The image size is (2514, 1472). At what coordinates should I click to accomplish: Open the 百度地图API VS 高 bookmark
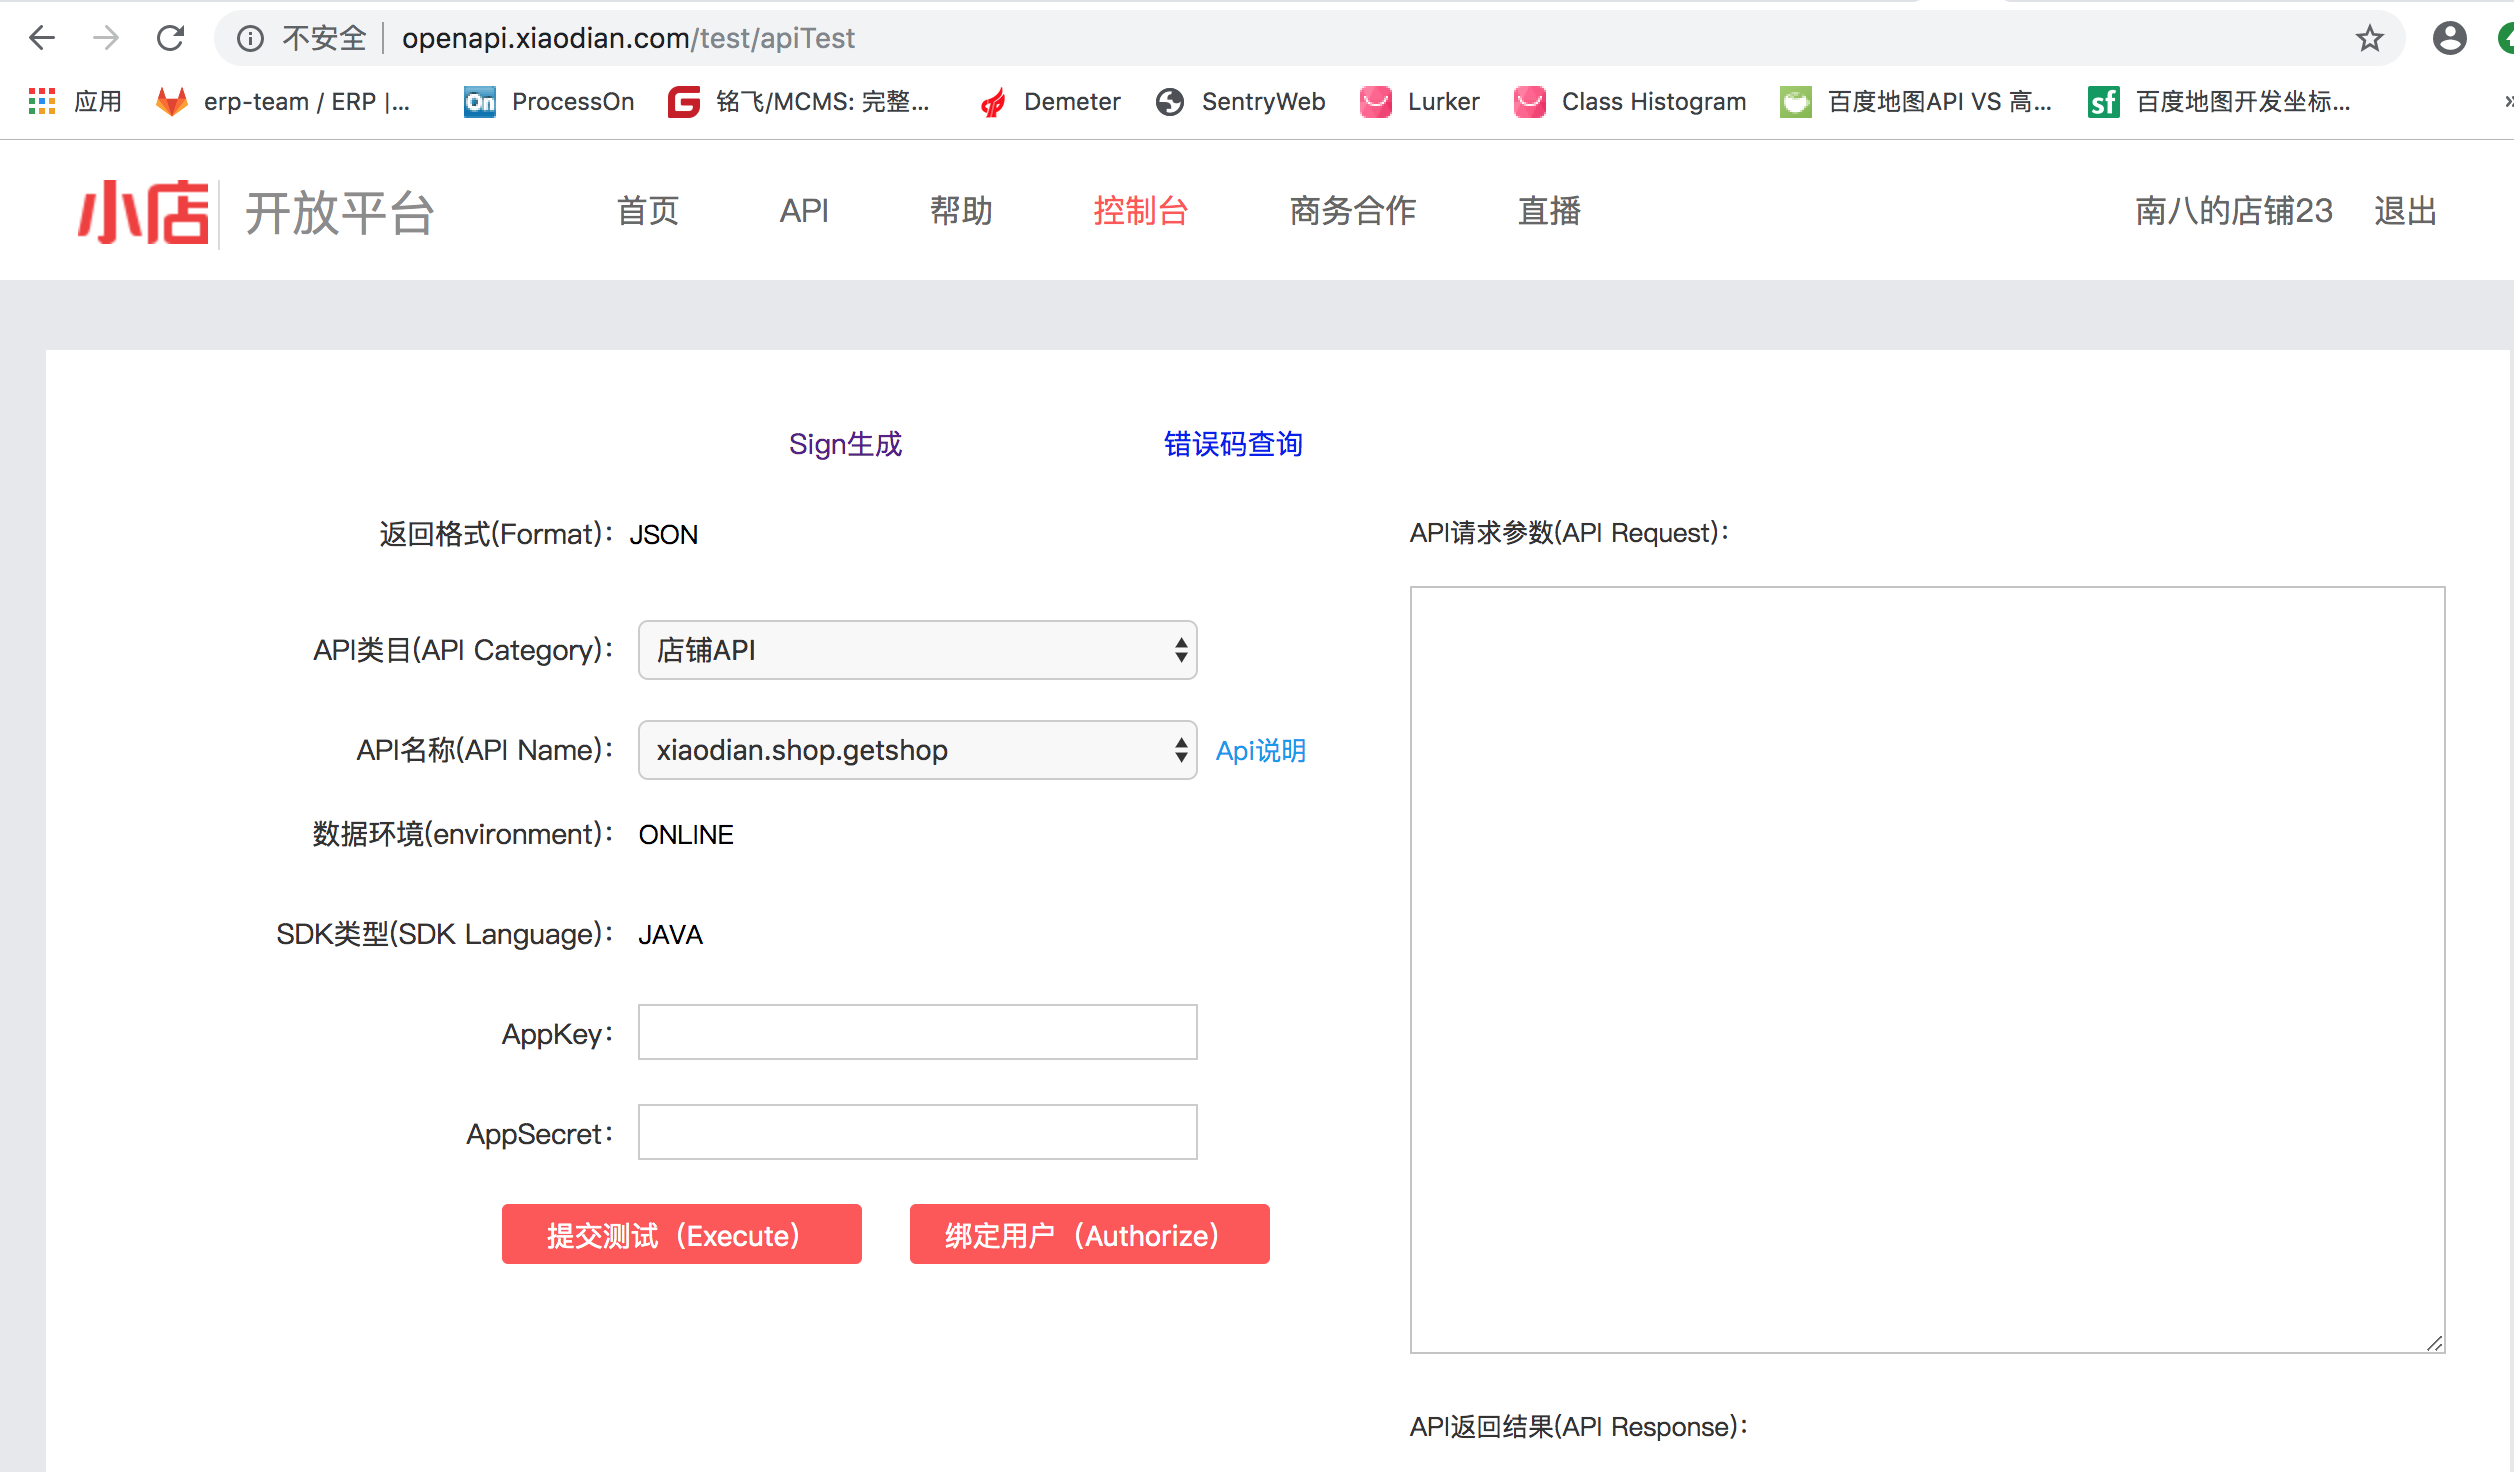click(1916, 101)
